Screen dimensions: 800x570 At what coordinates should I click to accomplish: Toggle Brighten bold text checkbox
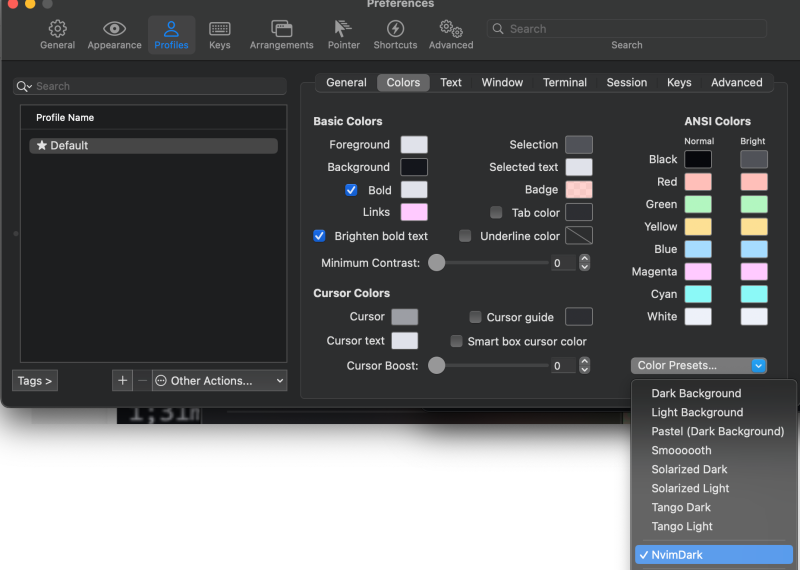click(x=319, y=236)
